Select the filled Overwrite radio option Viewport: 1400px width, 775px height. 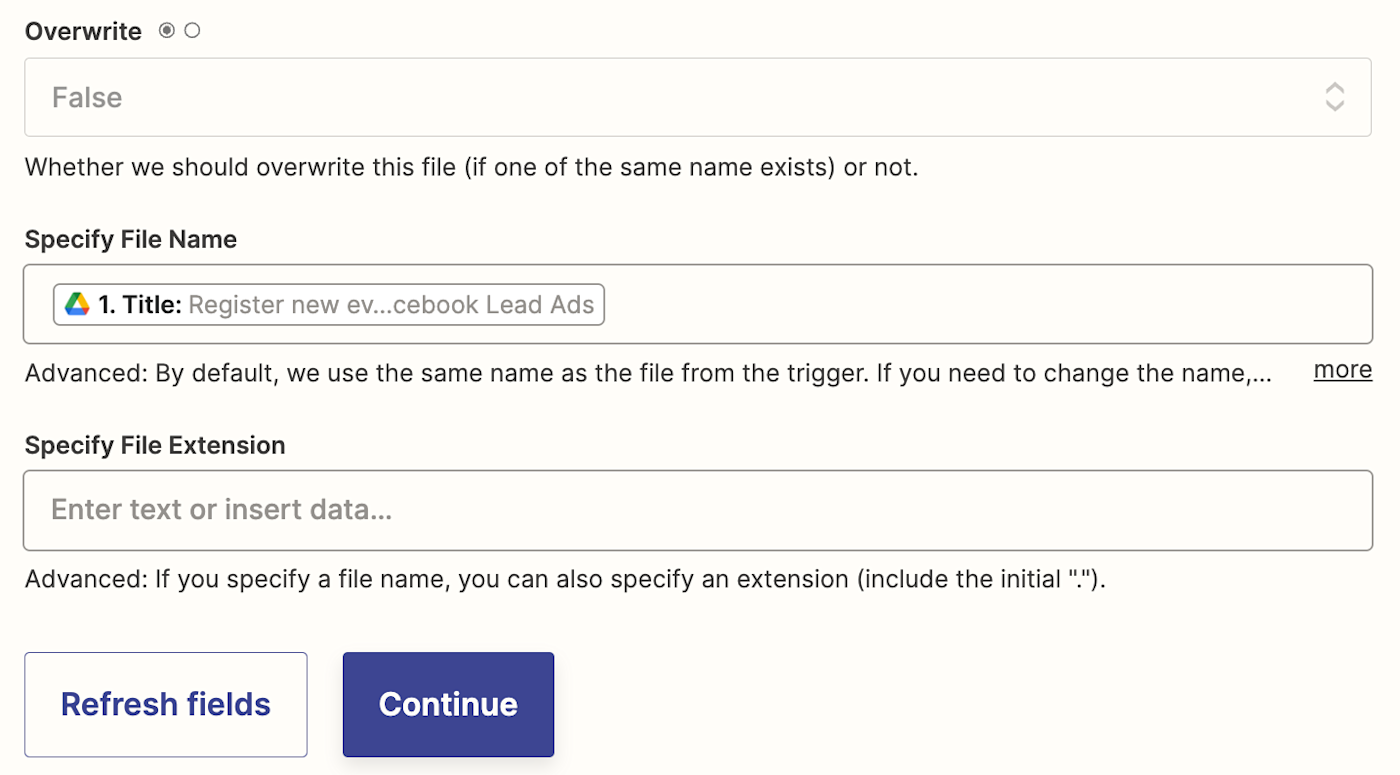(x=167, y=31)
